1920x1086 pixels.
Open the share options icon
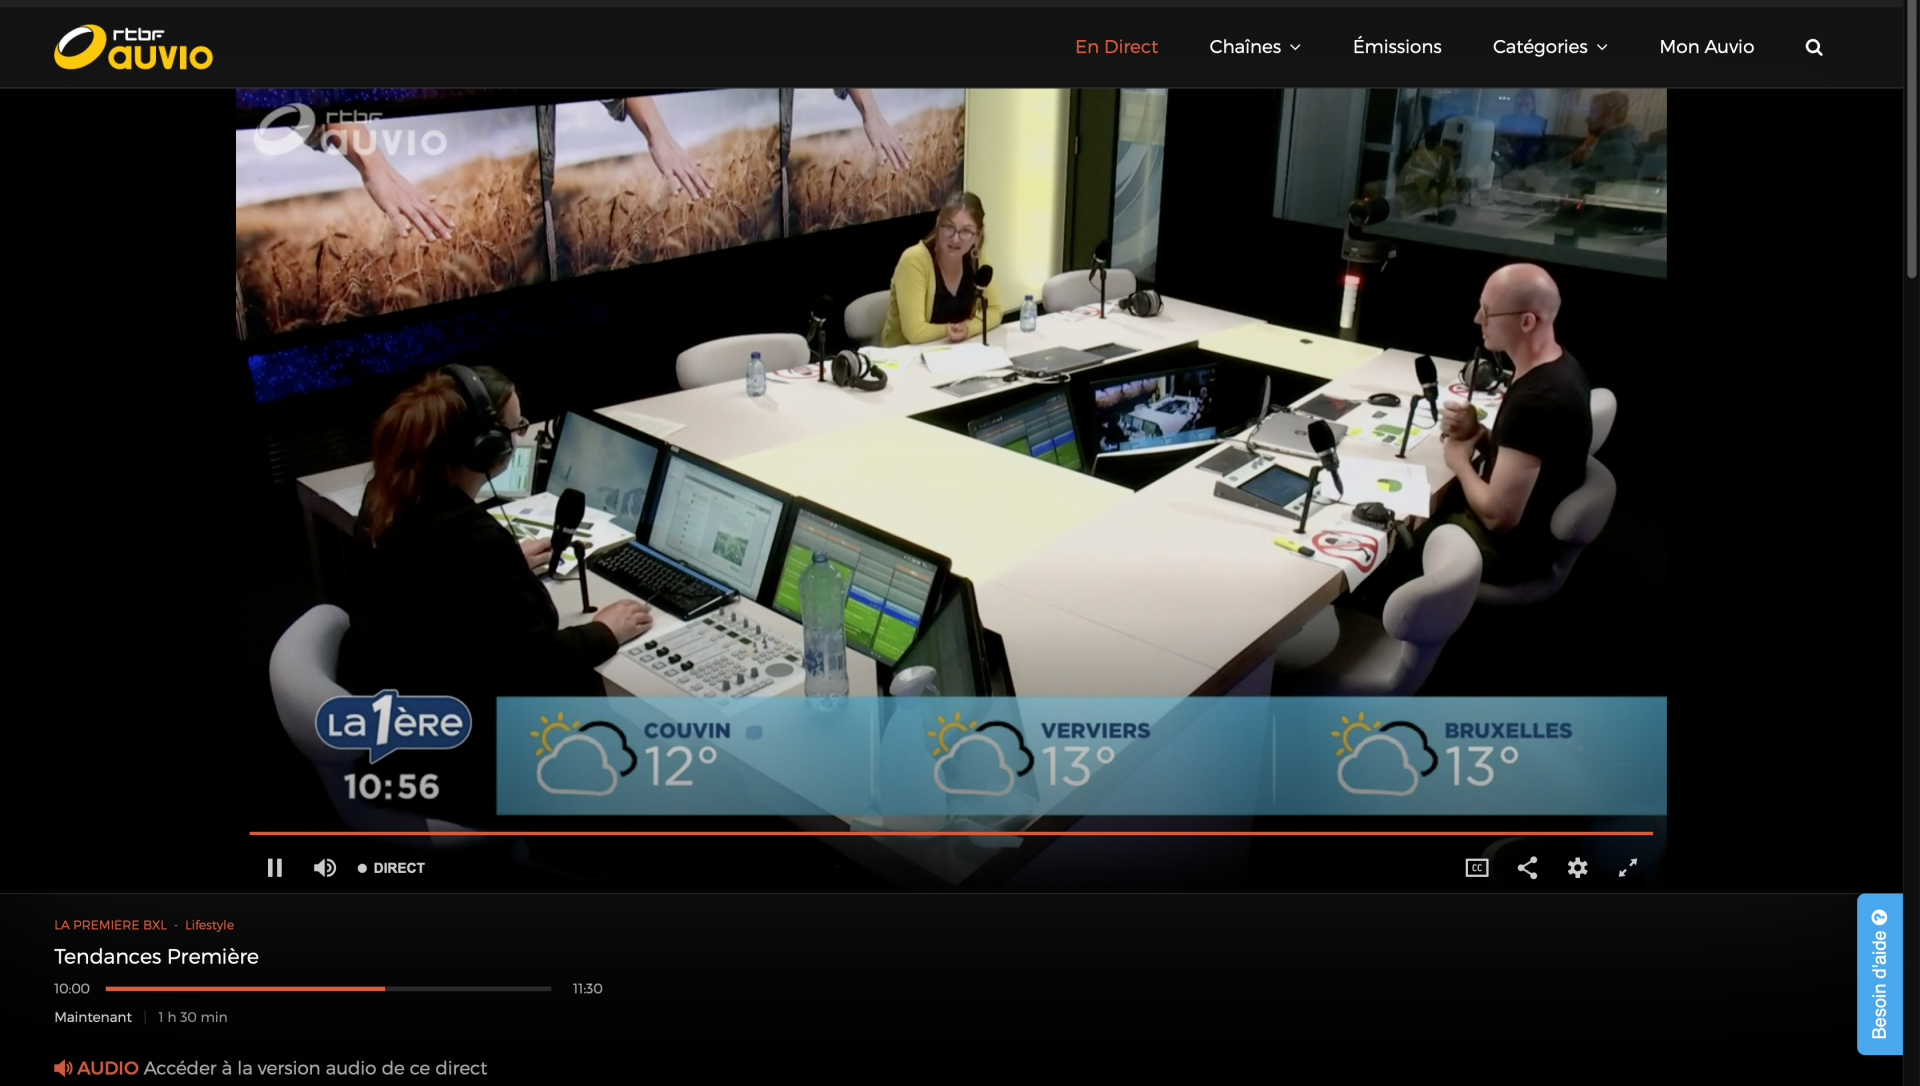1527,868
